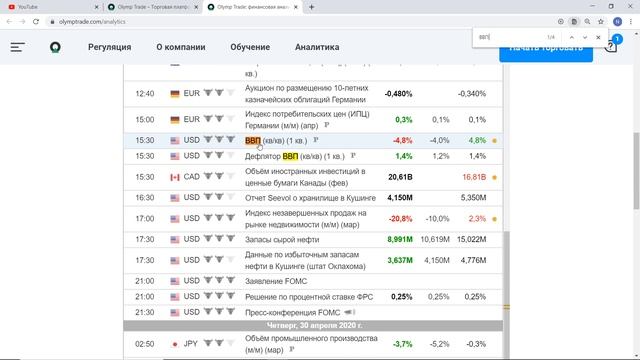The height and width of the screenshot is (360, 640).
Task: Go to previous find result
Action: coord(571,37)
